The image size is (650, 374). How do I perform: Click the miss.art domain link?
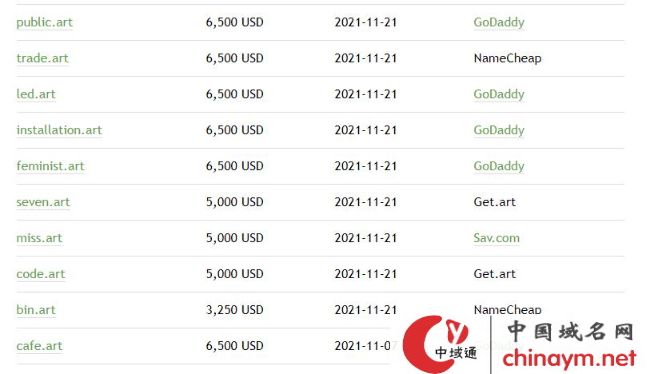coord(39,238)
